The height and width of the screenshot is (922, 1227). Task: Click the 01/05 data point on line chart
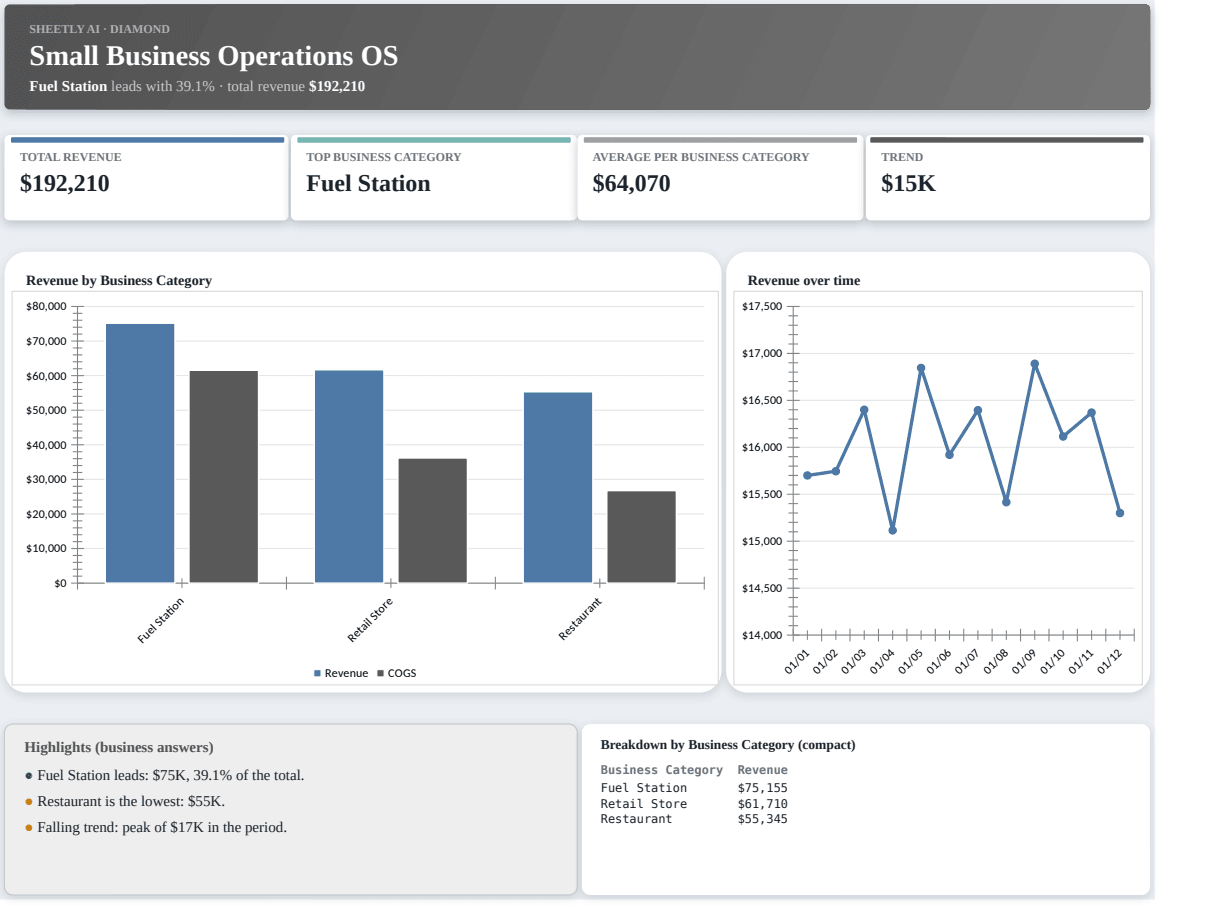click(x=921, y=368)
